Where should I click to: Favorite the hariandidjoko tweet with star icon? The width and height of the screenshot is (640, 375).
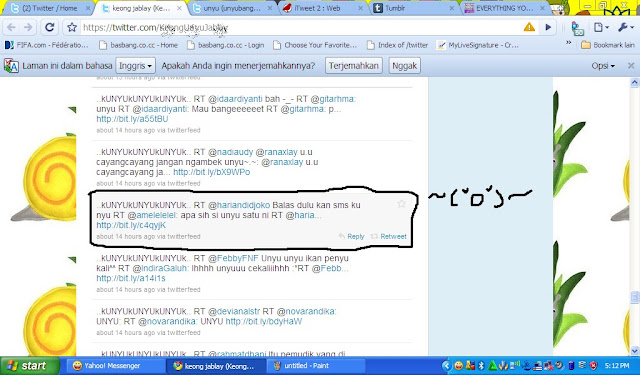(x=401, y=204)
